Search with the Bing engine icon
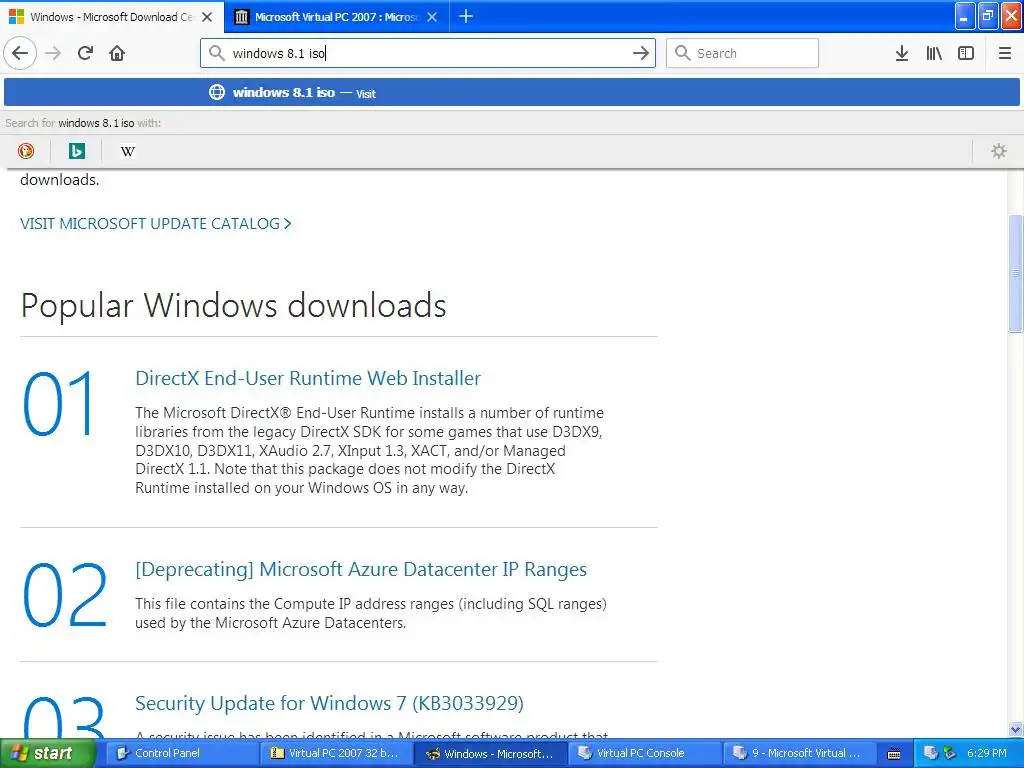 (76, 151)
